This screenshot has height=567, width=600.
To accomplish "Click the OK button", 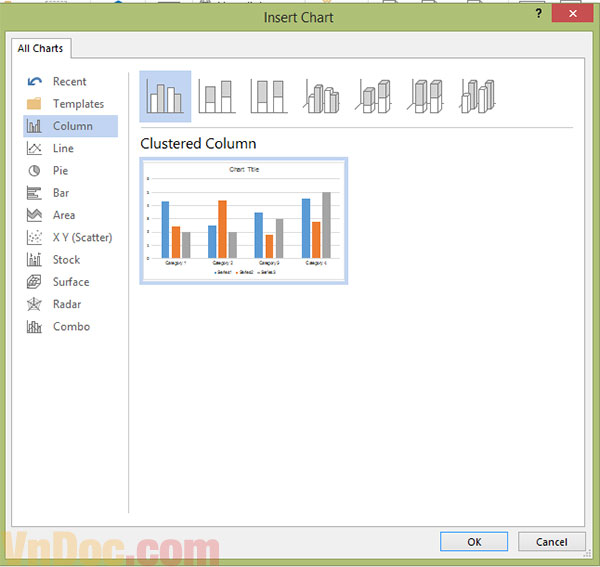I will tap(474, 541).
